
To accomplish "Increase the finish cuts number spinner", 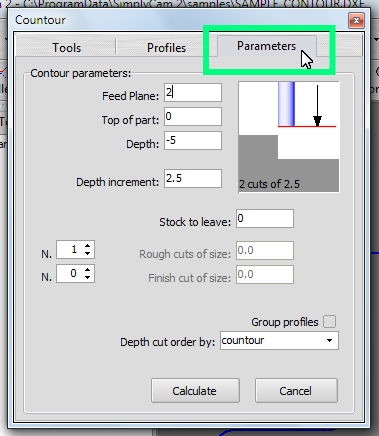I will click(x=87, y=270).
